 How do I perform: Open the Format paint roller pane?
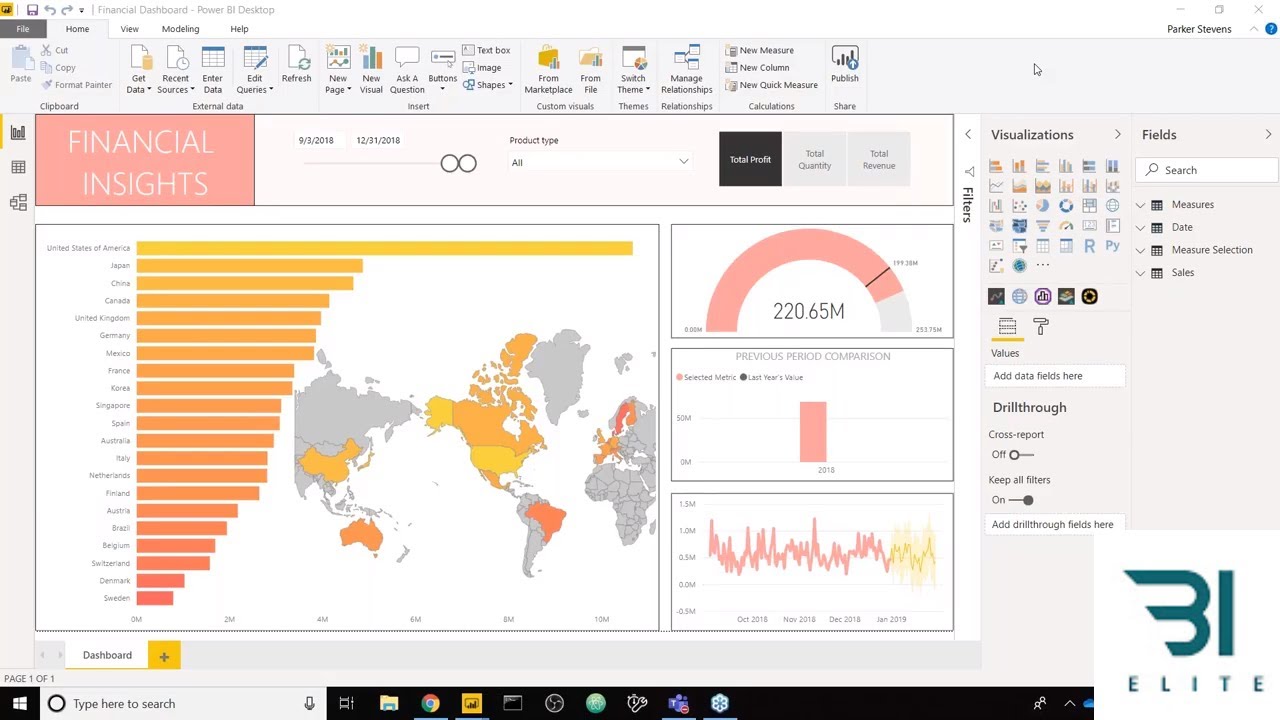click(1040, 327)
